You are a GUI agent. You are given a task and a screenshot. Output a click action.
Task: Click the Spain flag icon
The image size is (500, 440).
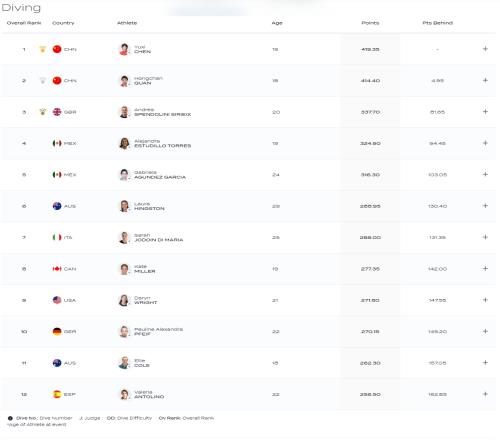tap(57, 394)
